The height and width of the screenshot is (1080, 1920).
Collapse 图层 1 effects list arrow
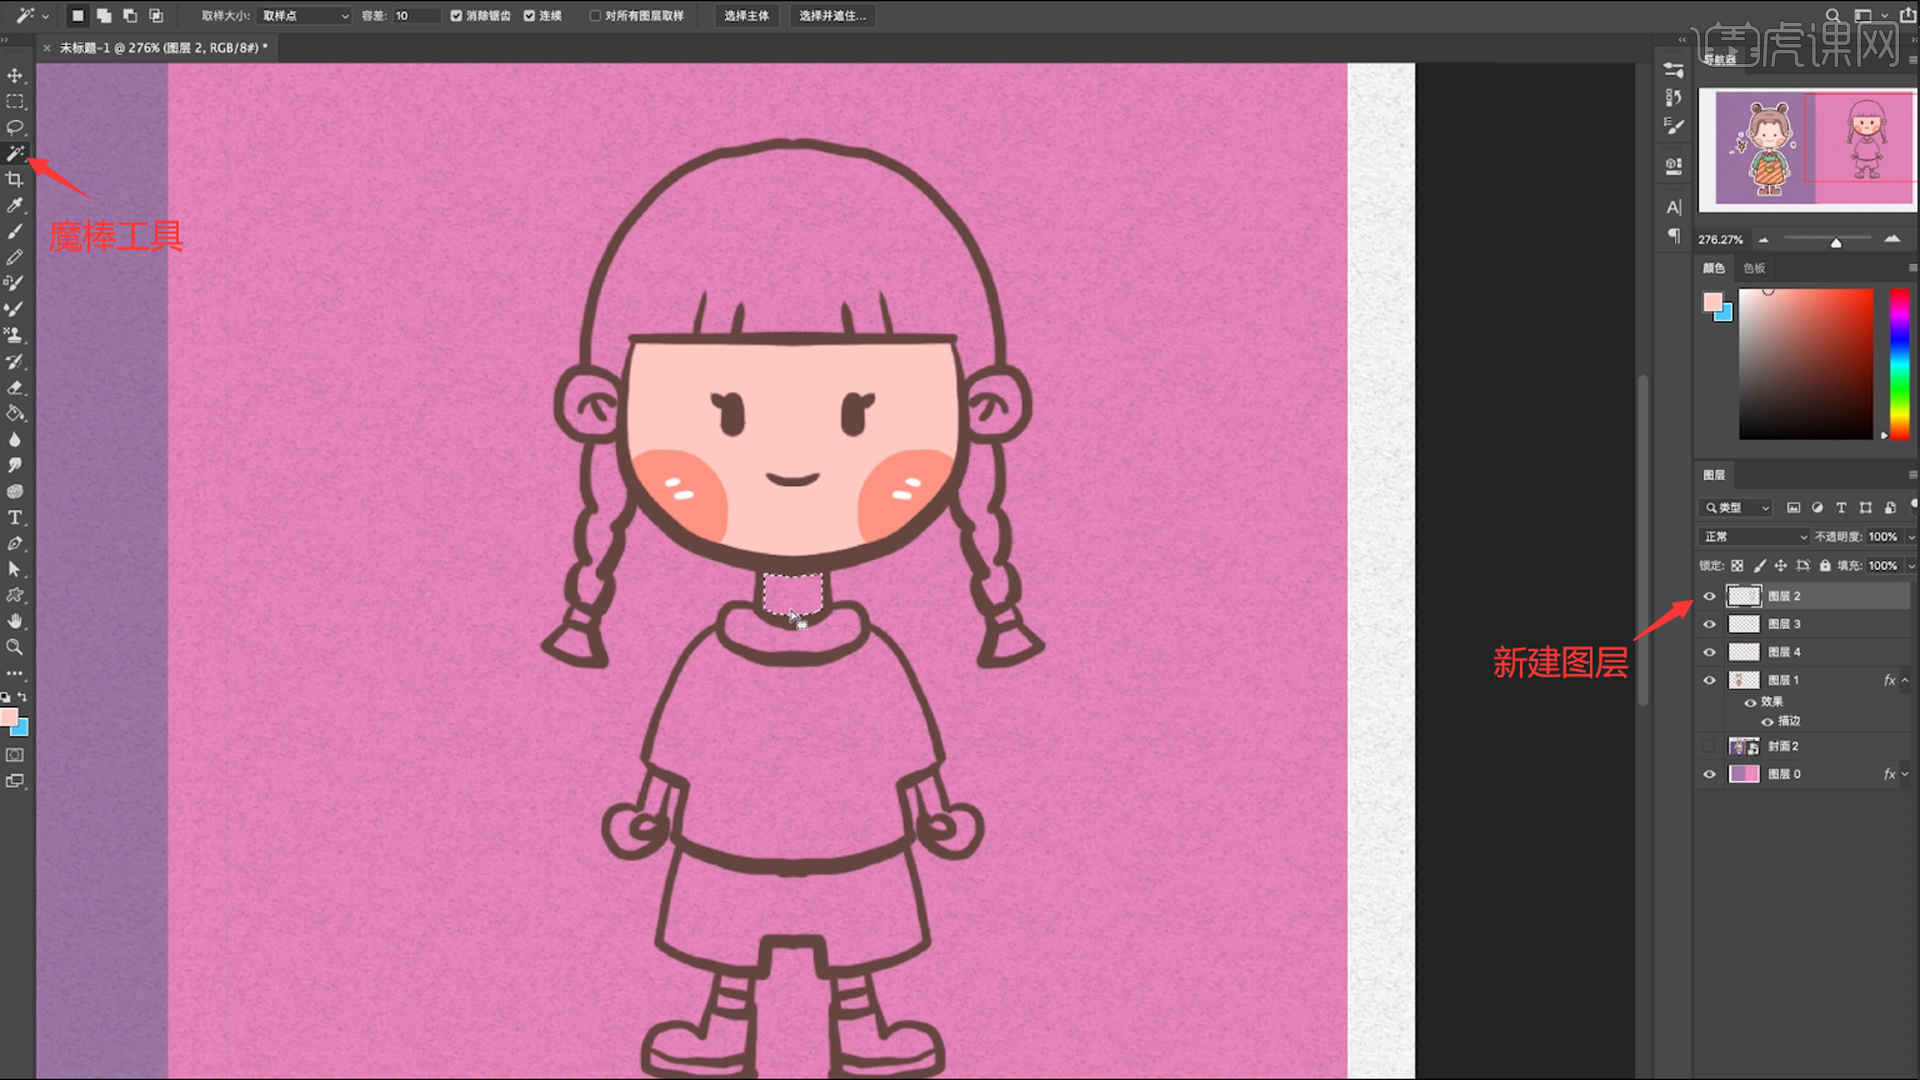click(x=1905, y=680)
